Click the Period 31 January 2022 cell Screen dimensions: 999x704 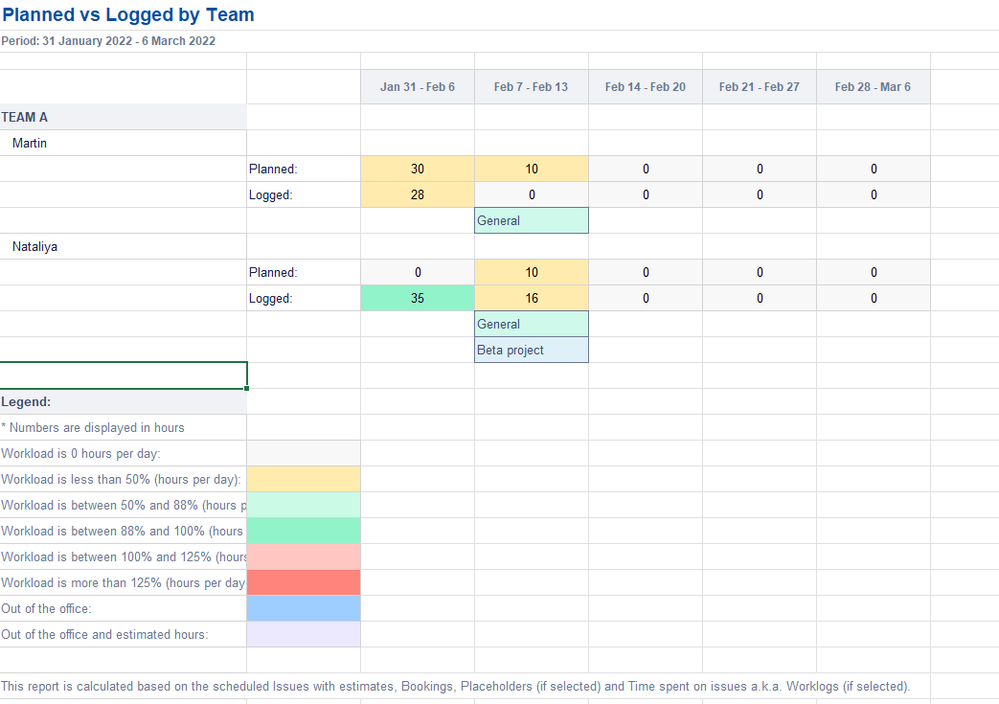pos(108,41)
